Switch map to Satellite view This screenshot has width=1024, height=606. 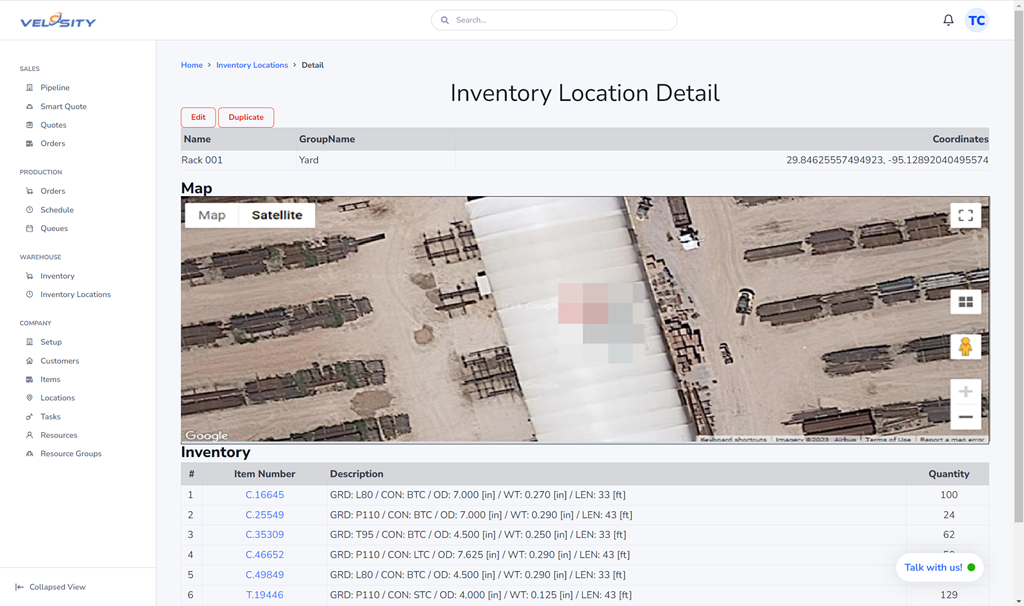pos(277,215)
